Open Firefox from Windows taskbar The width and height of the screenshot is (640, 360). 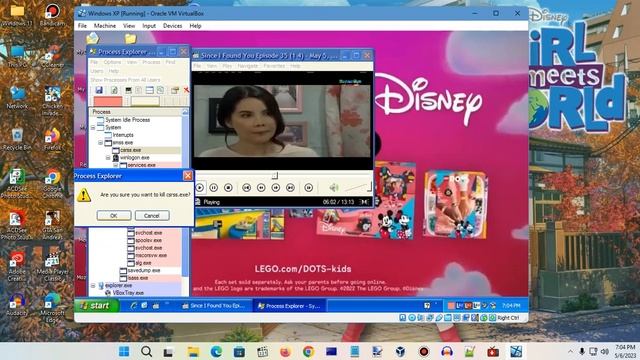click(285, 351)
